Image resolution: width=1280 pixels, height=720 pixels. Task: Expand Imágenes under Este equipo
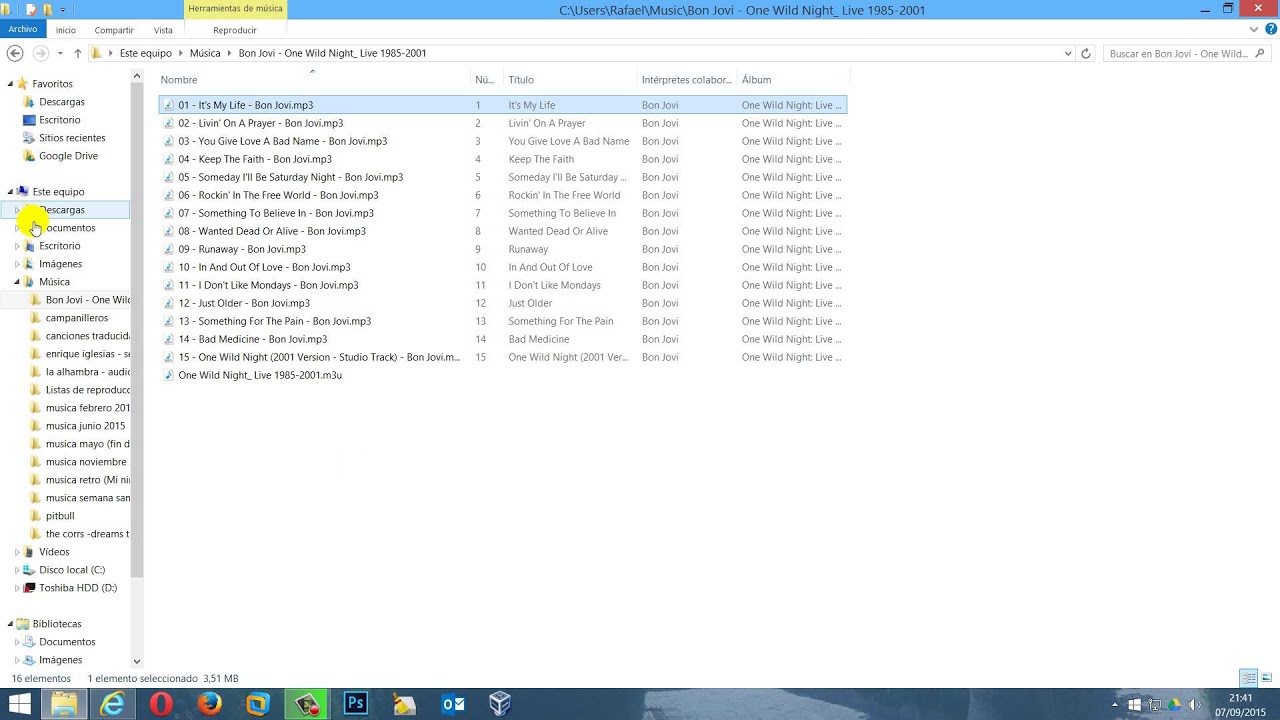pyautogui.click(x=17, y=264)
